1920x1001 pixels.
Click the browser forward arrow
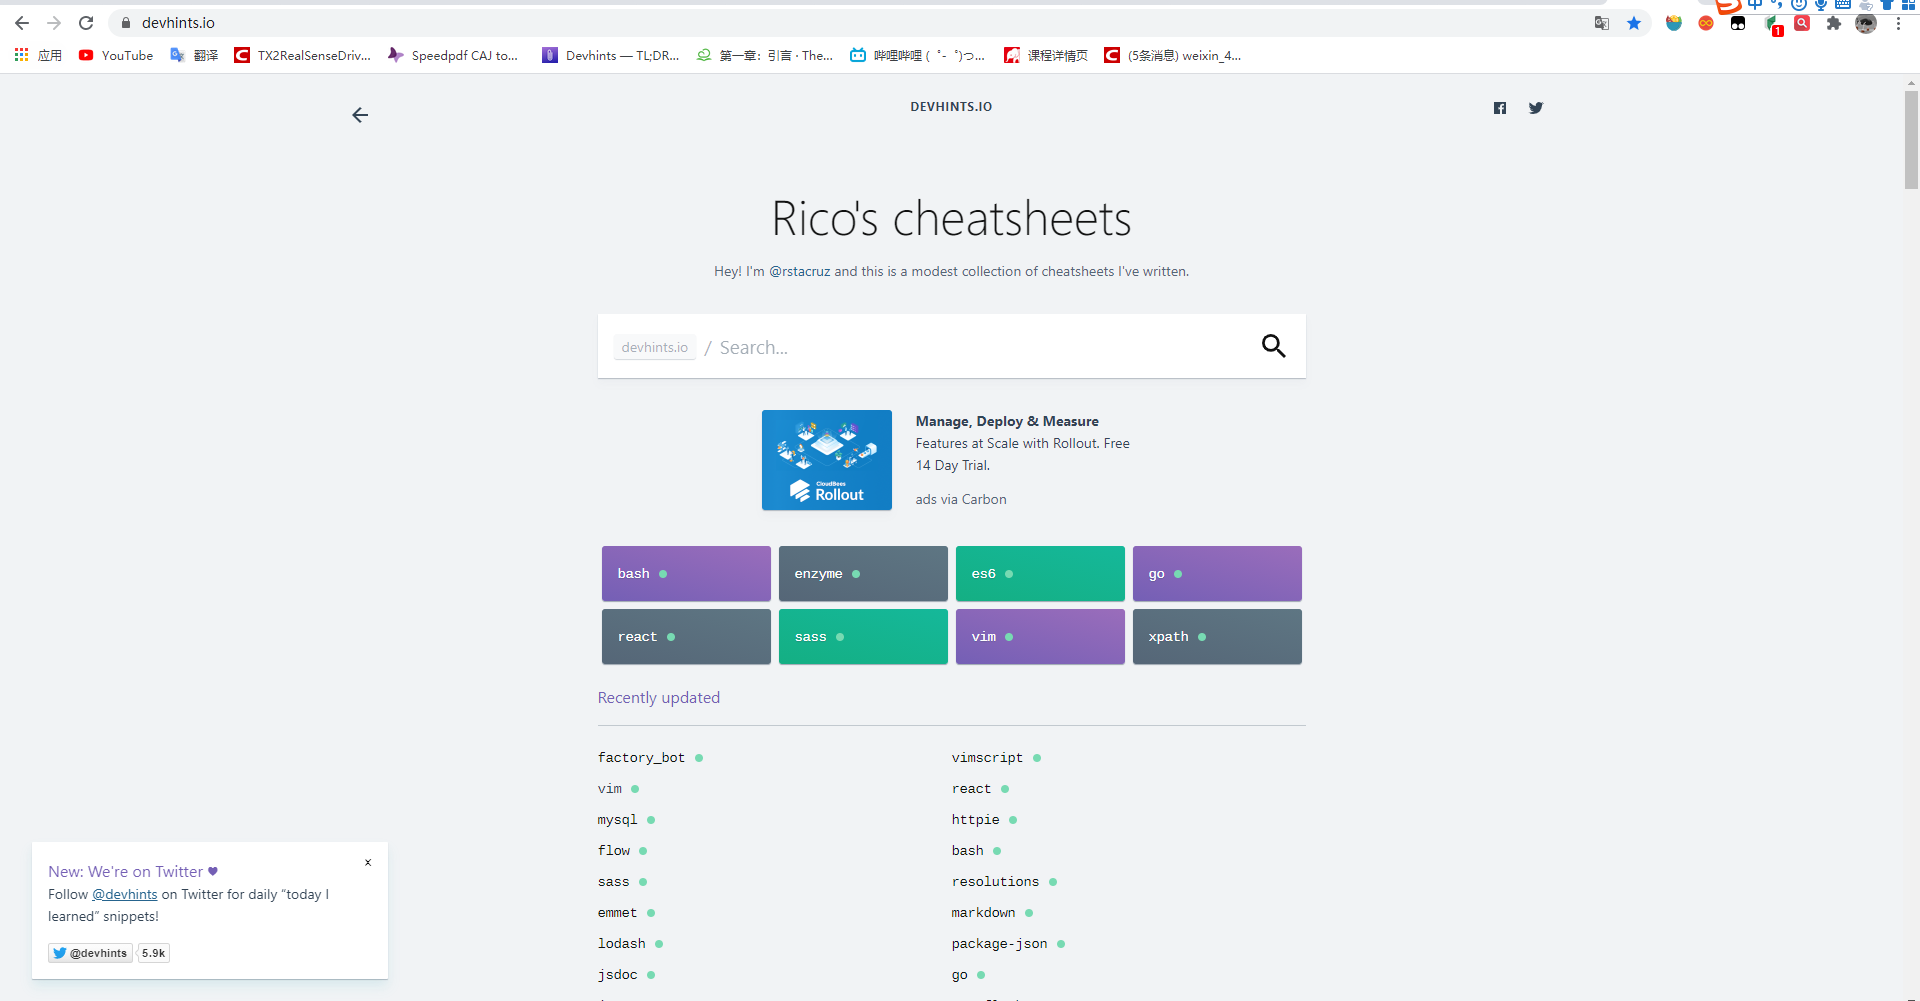click(54, 23)
